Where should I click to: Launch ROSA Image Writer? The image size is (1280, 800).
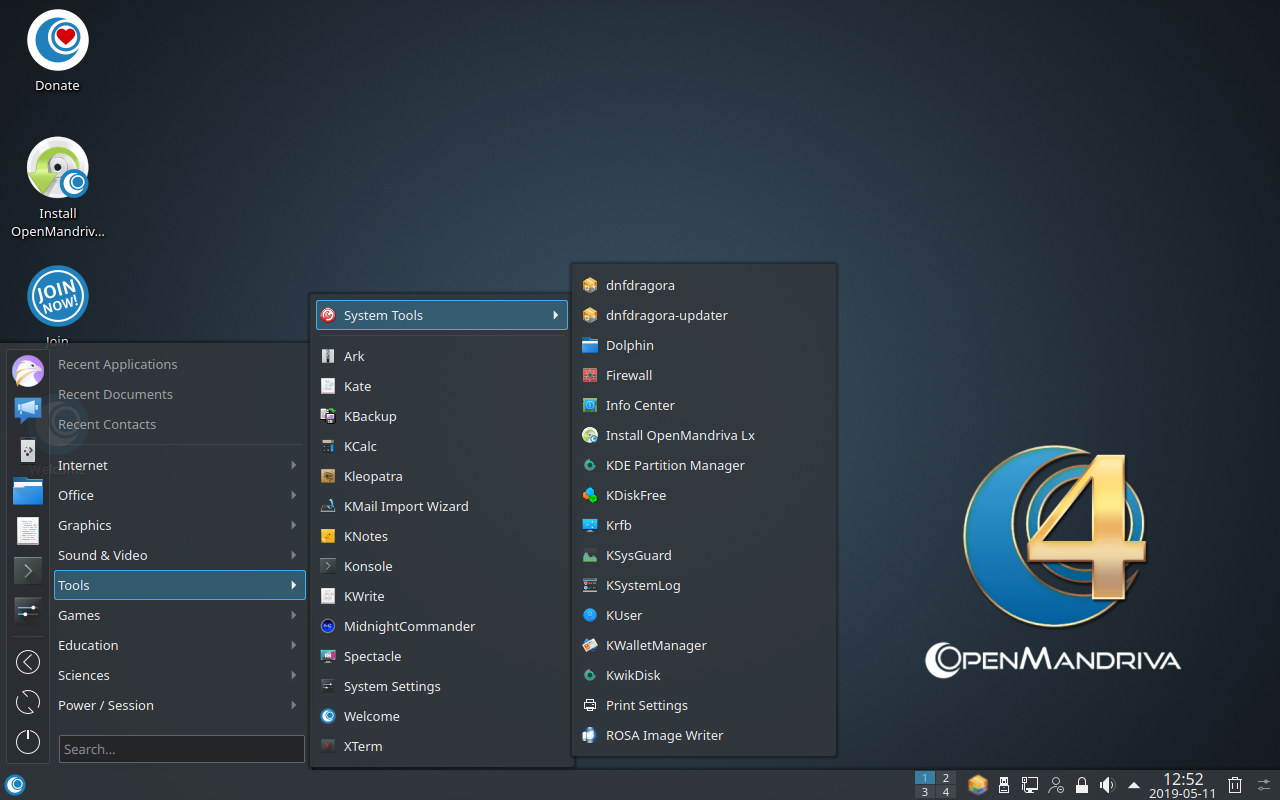703,735
